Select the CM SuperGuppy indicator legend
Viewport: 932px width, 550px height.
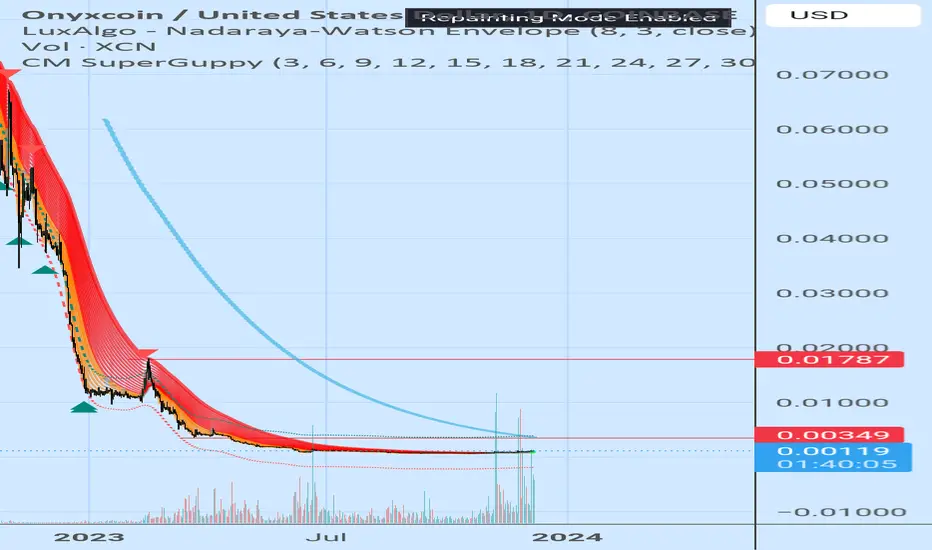389,62
